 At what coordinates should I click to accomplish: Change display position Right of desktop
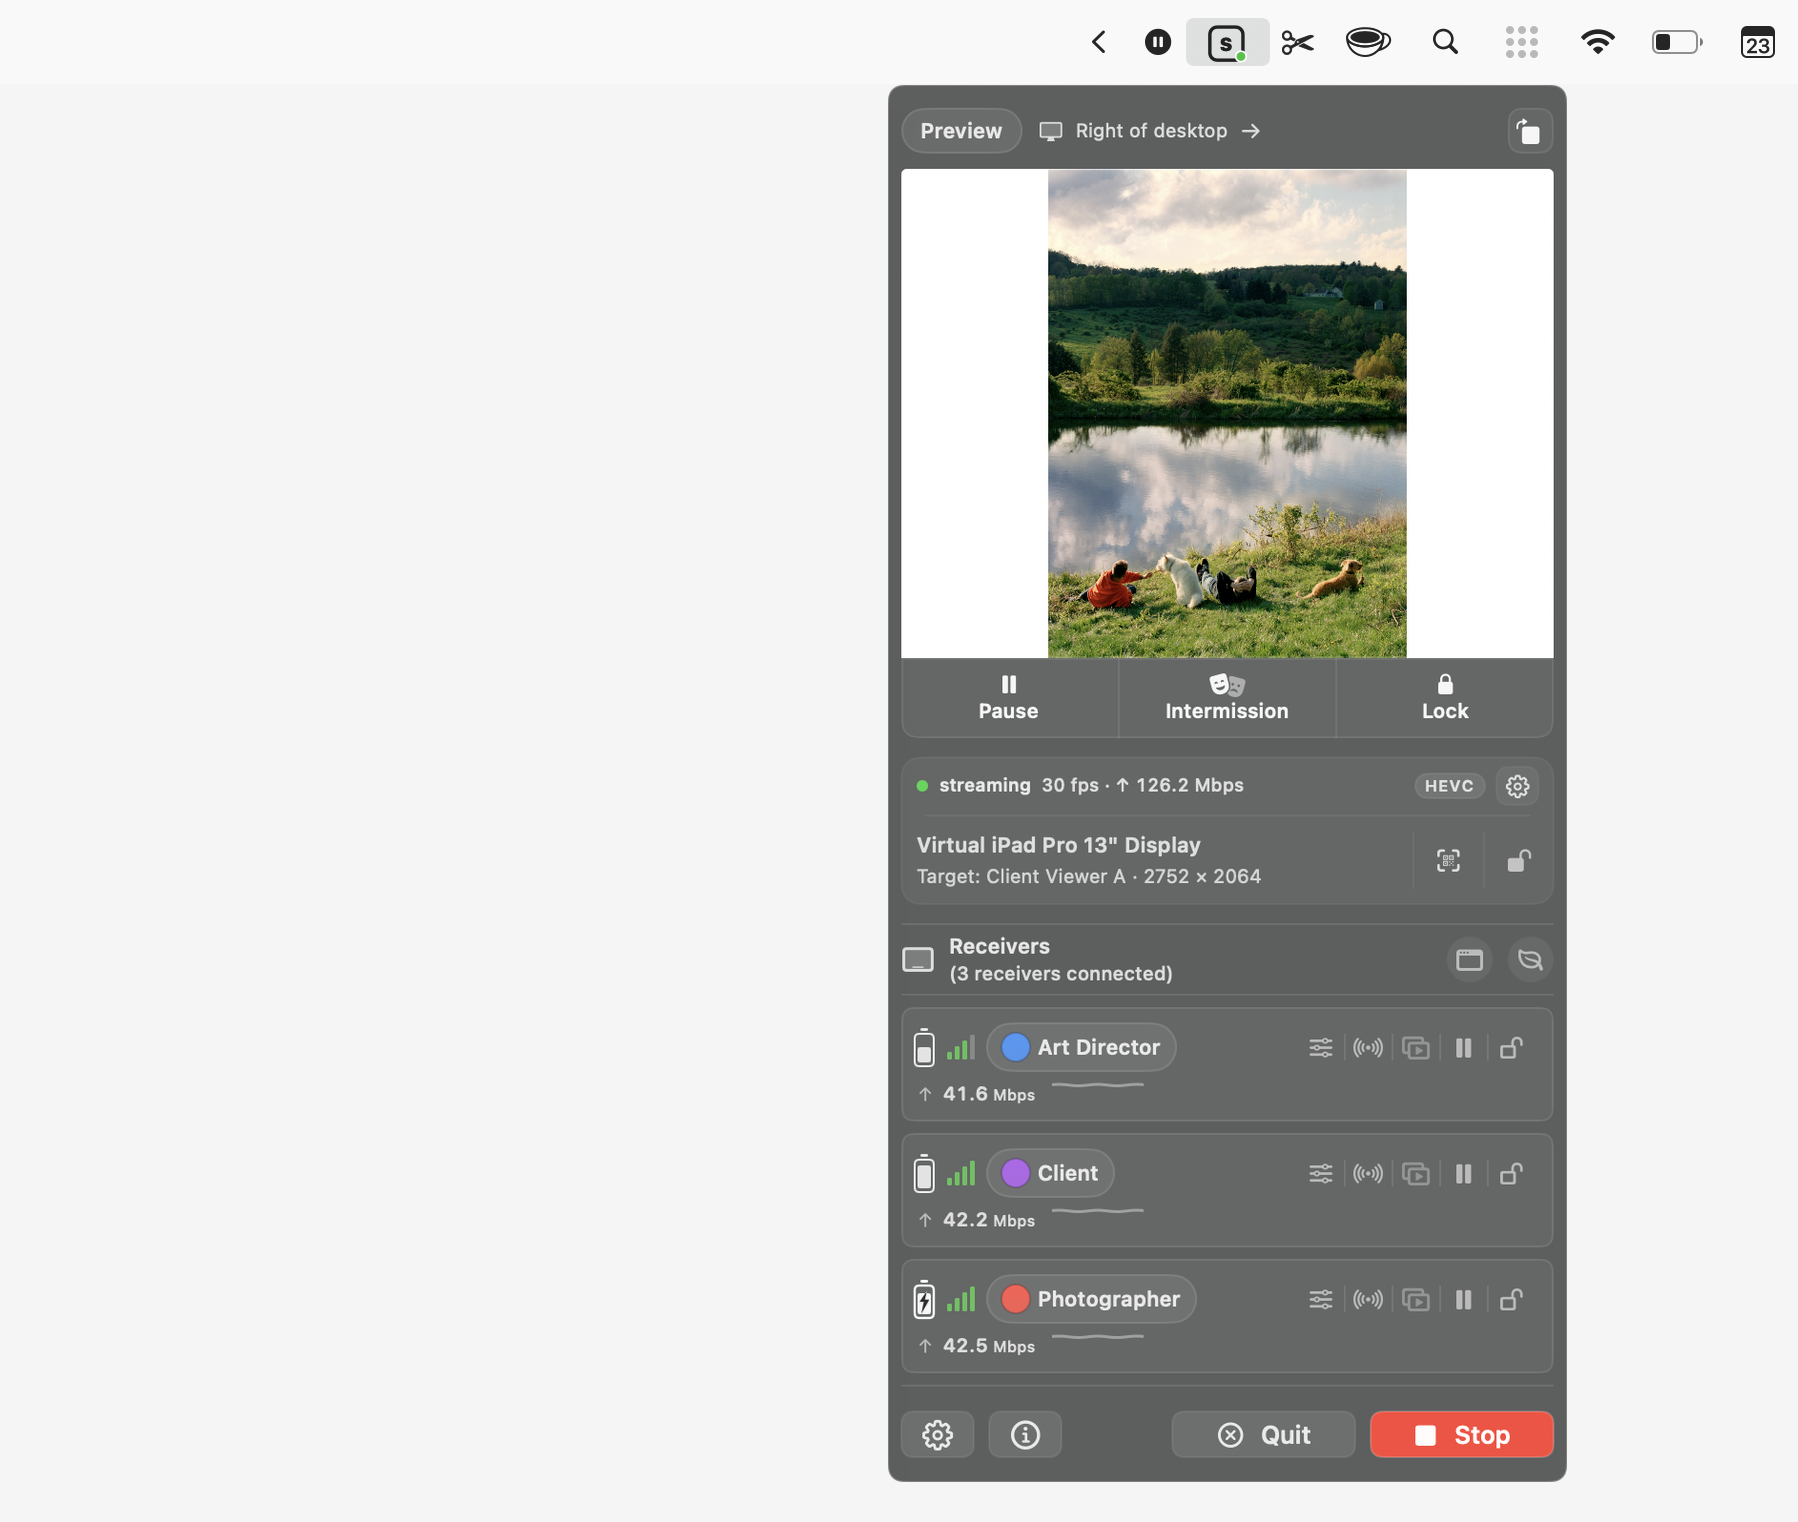pos(1150,131)
